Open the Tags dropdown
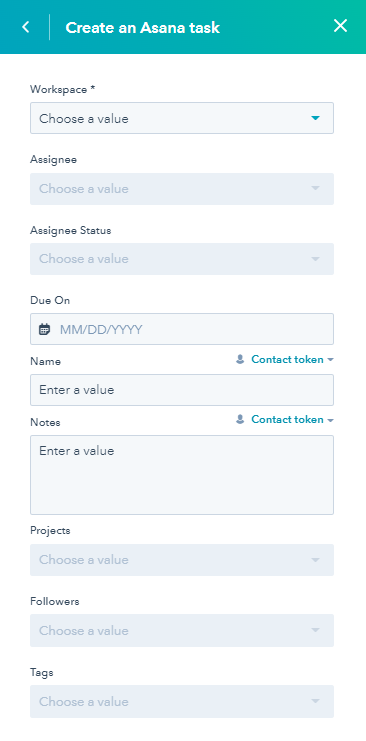Screen dimensions: 366x741 [x=182, y=701]
